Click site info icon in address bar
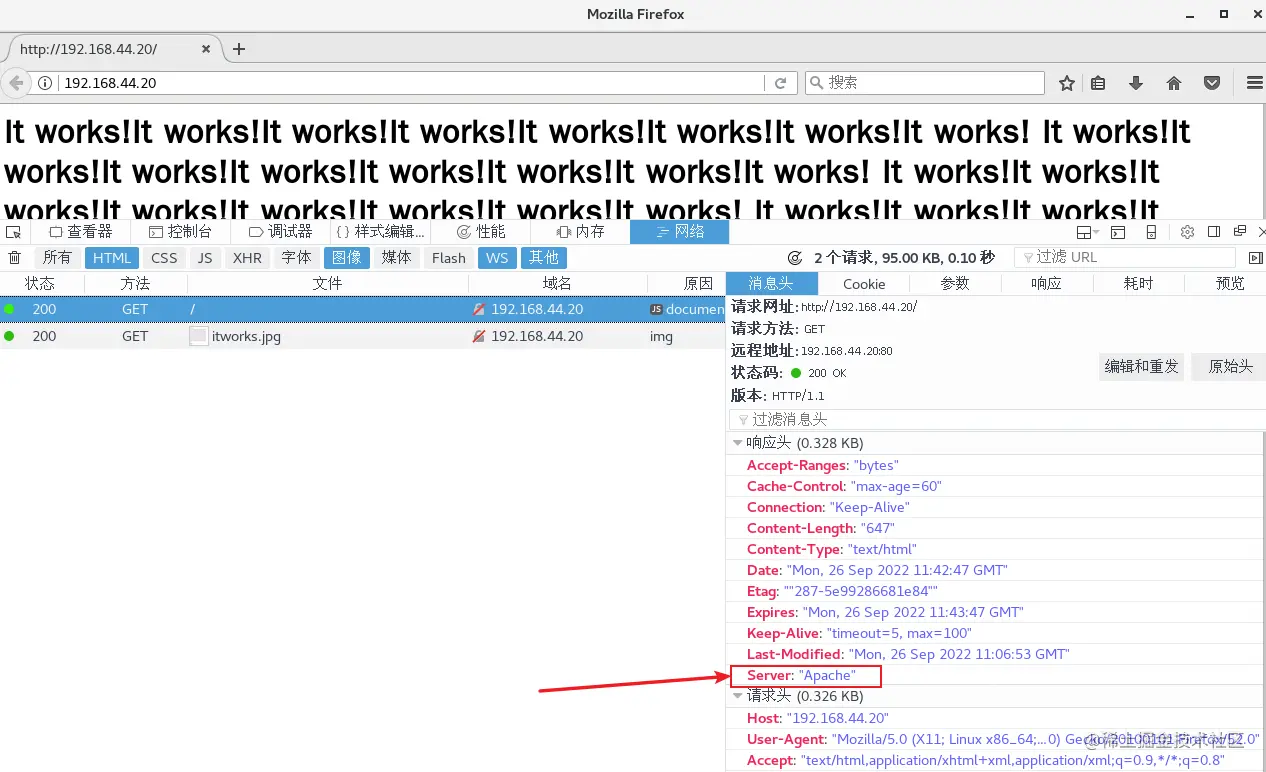1266x772 pixels. 45,83
